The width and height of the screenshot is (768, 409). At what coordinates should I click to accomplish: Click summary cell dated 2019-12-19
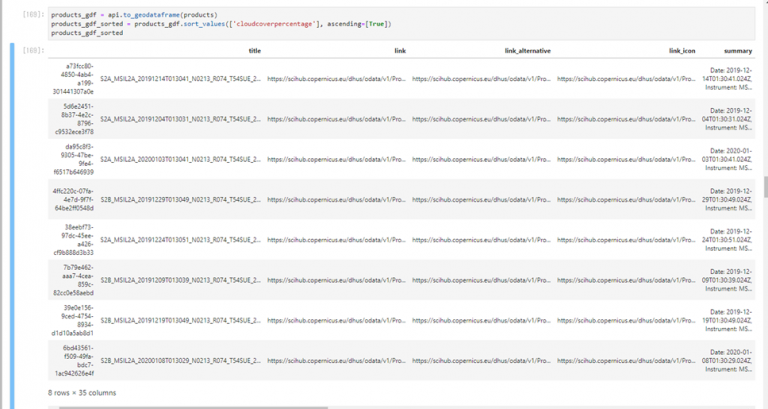(x=727, y=320)
